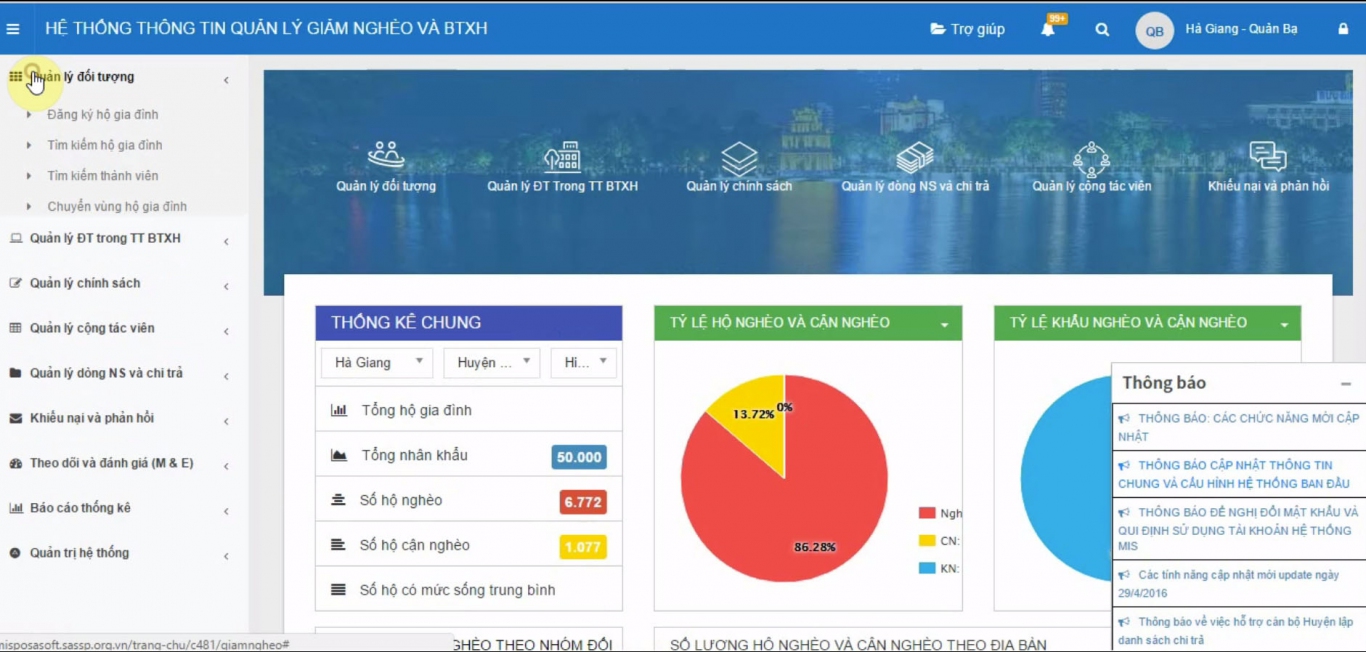Click list icon beside Số hộ nghèo
The image size is (1366, 652).
[338, 500]
